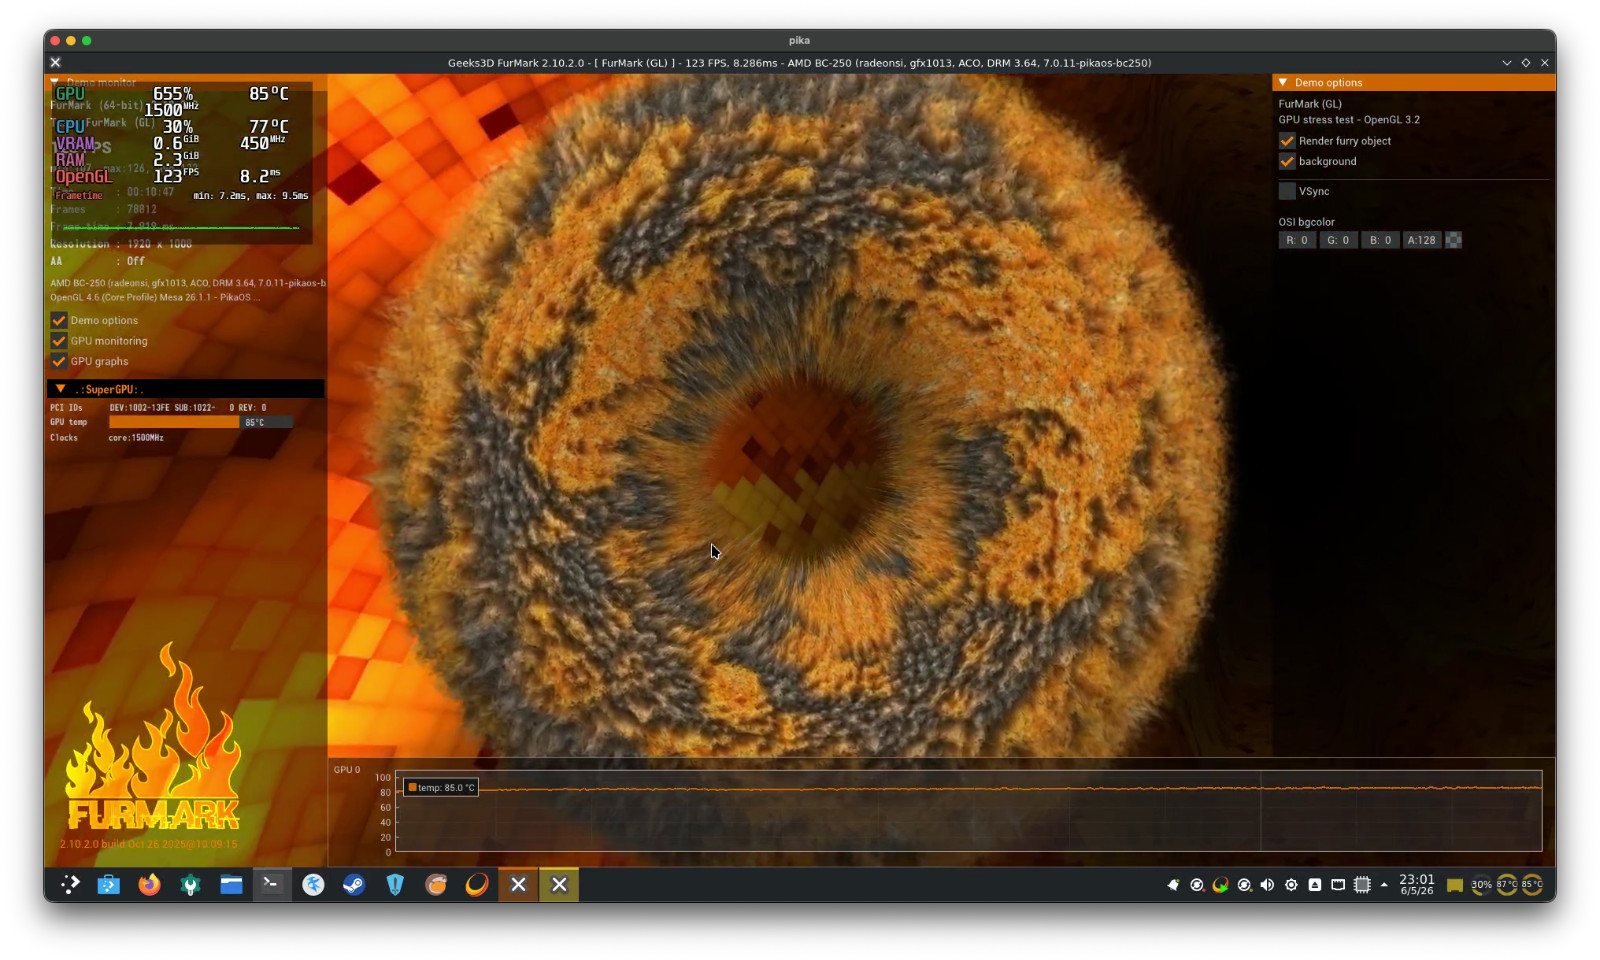1600x960 pixels.
Task: Open the CPU chip tray icon
Action: click(1362, 885)
